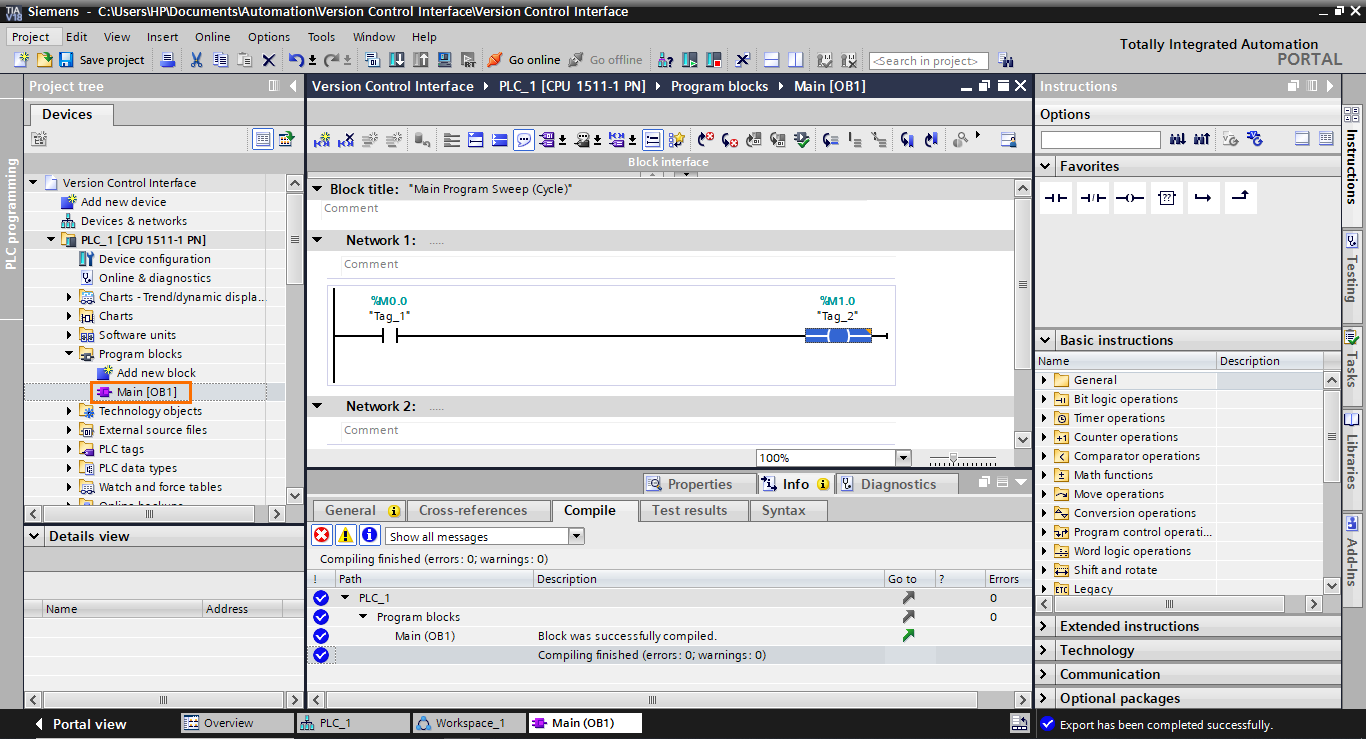This screenshot has width=1366, height=739.
Task: Insert a coil from the Favorites bar
Action: (x=1129, y=197)
